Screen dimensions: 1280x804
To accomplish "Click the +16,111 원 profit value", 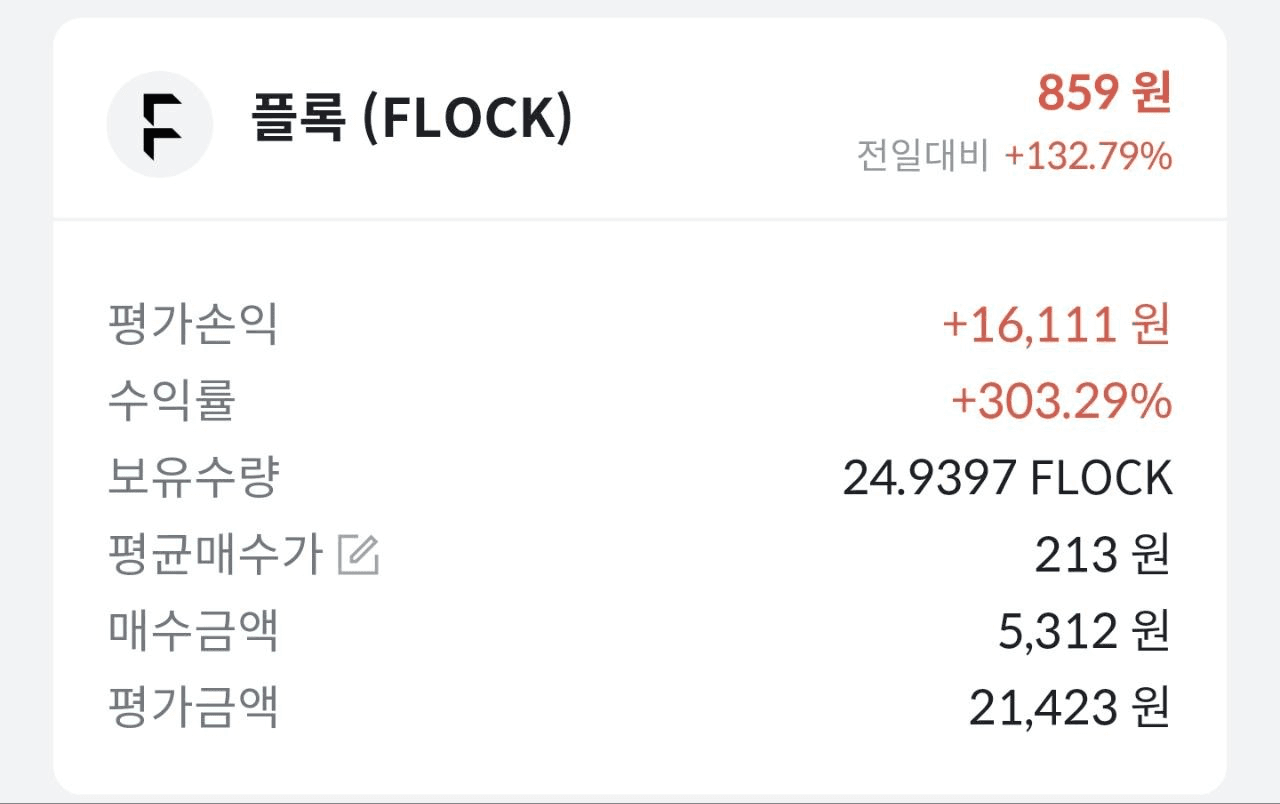I will pyautogui.click(x=1056, y=325).
